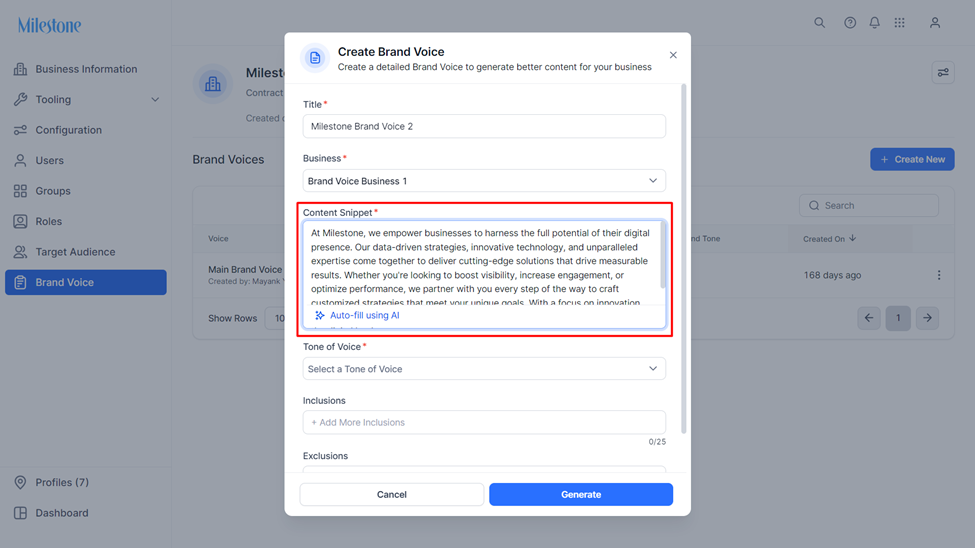Open the user account icon
Image resolution: width=975 pixels, height=548 pixels.
[x=935, y=23]
